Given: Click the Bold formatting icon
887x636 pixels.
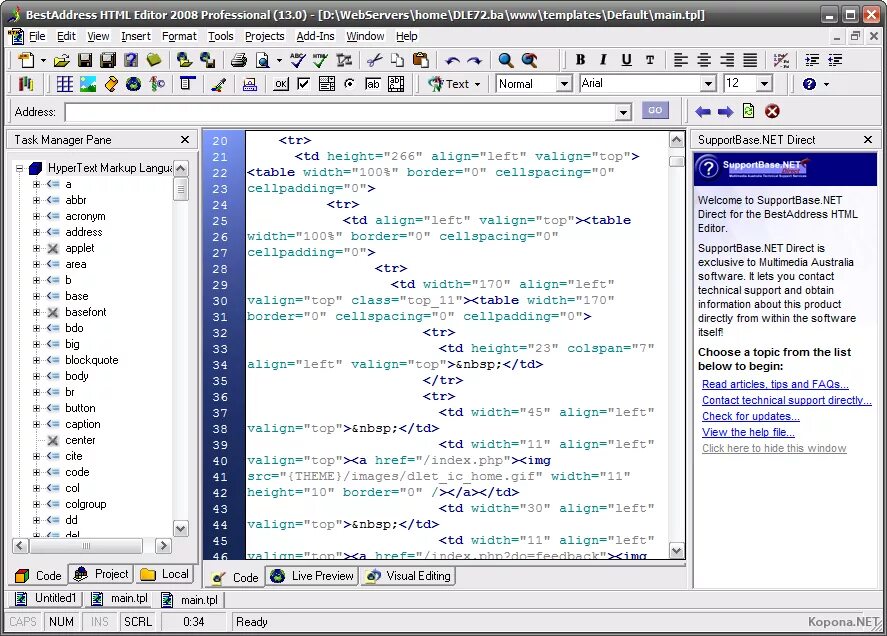Looking at the screenshot, I should coord(580,60).
